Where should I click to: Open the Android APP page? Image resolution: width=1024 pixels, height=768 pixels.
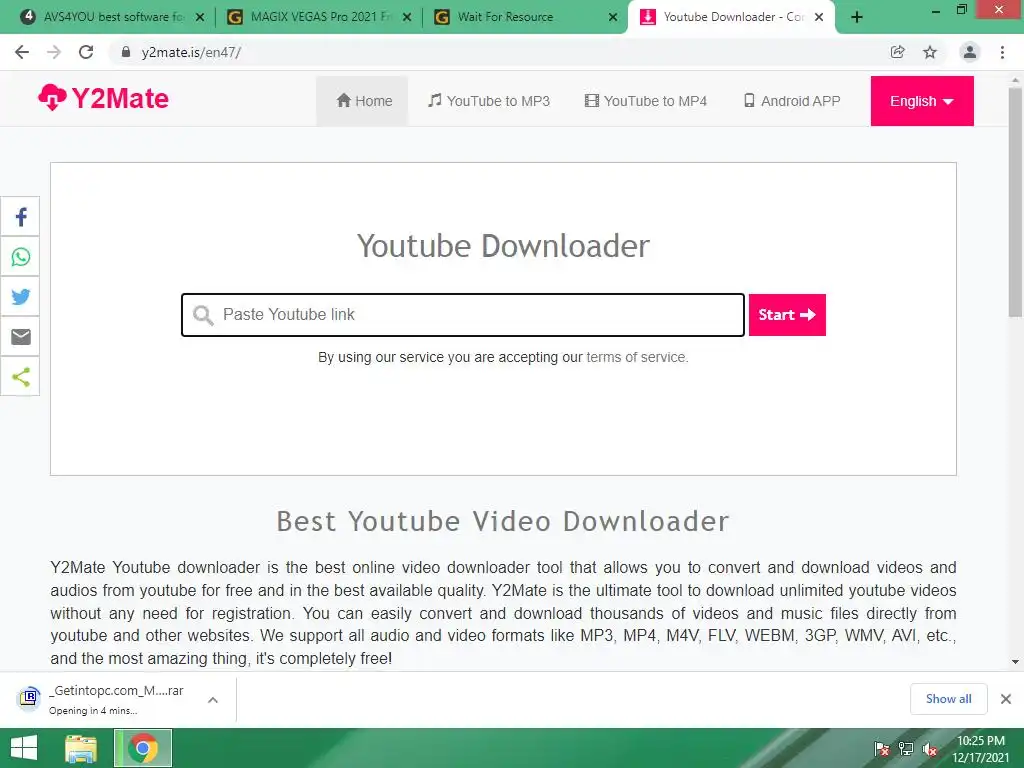[792, 101]
